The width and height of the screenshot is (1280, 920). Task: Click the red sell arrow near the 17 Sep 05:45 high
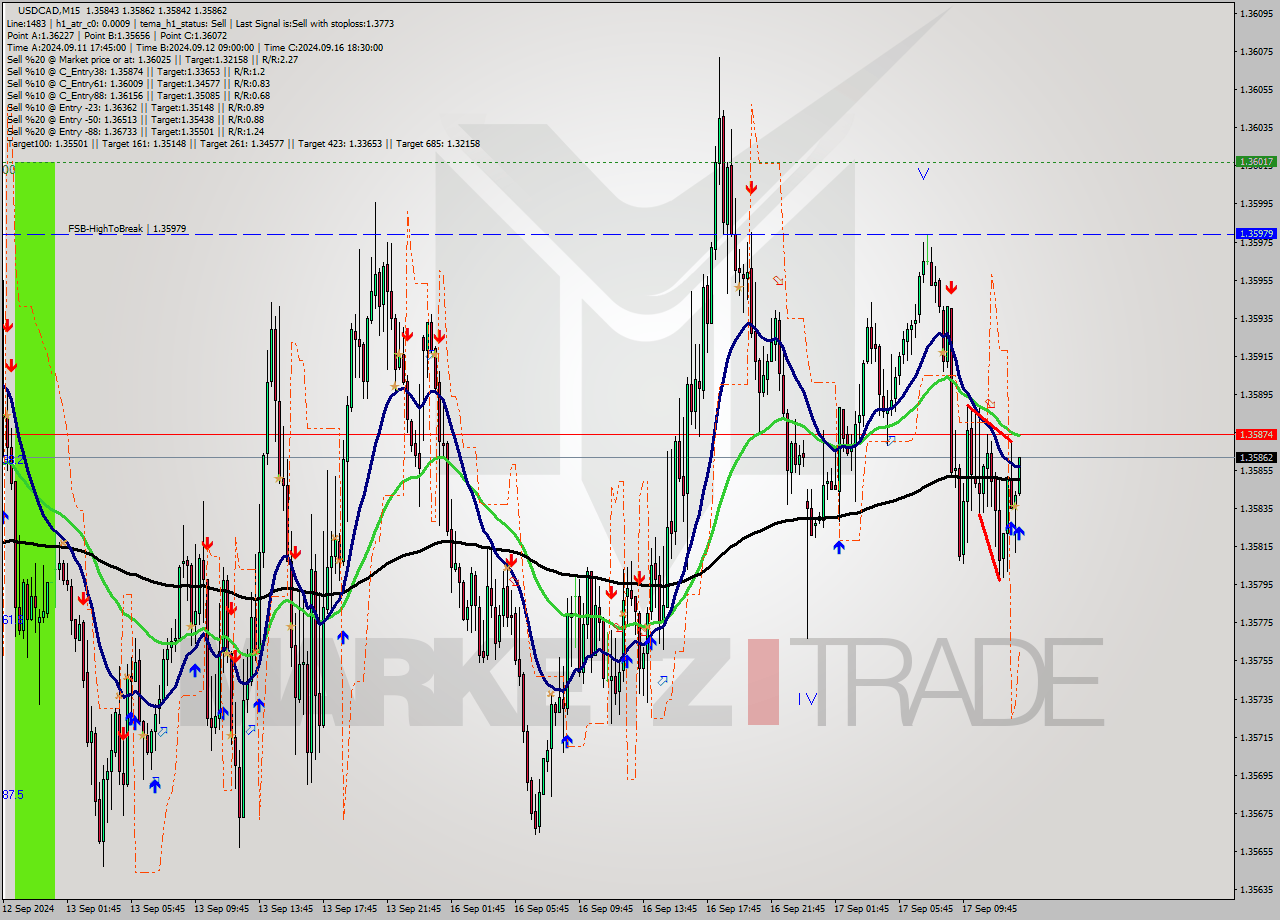point(951,287)
